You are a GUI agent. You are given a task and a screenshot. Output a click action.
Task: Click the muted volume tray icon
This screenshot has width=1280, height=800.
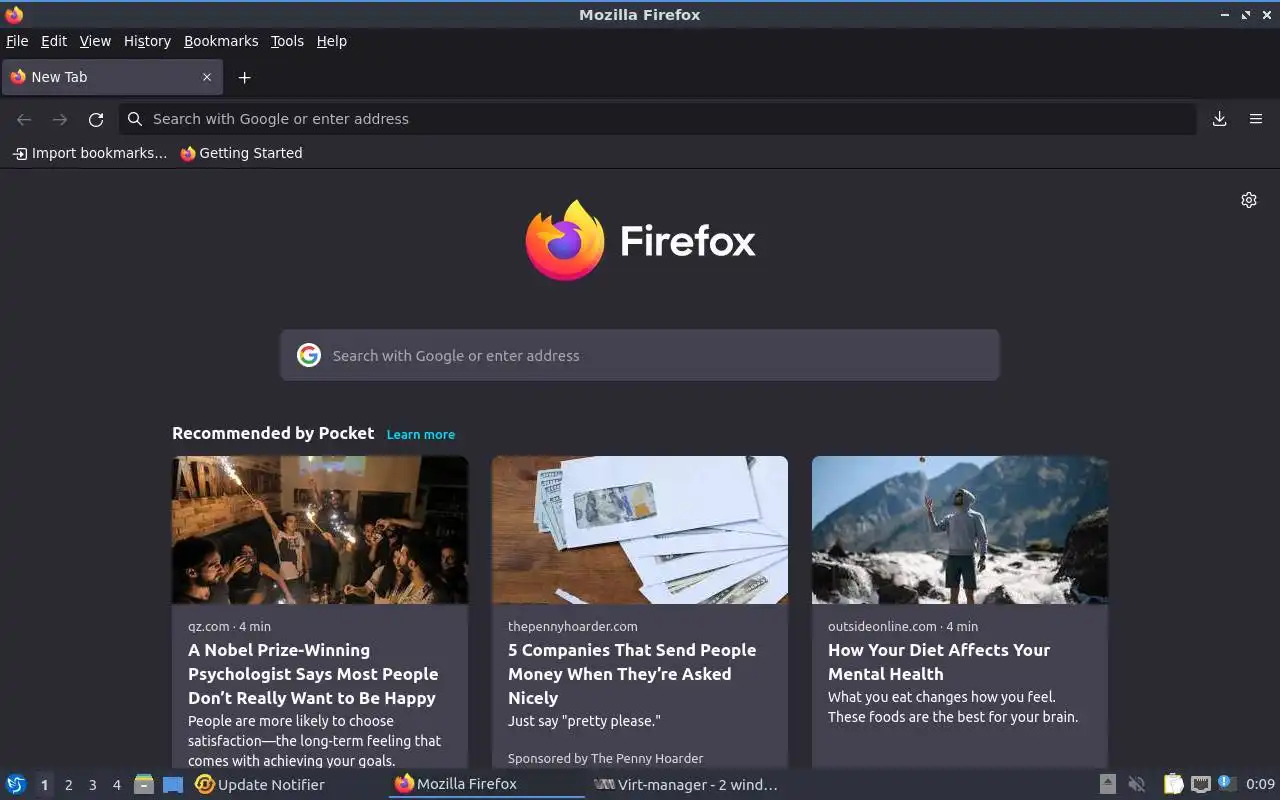tap(1137, 784)
